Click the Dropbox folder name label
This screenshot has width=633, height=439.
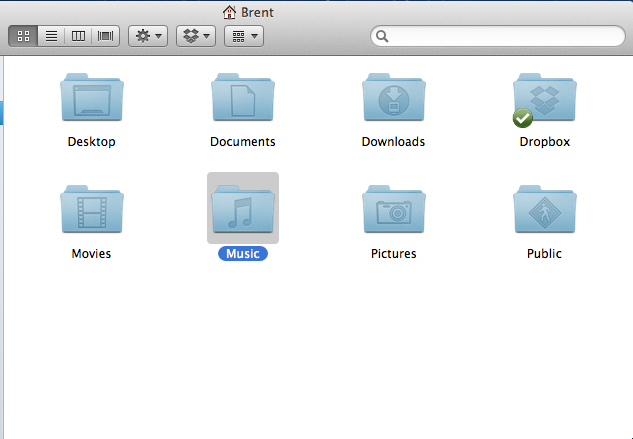pos(545,142)
